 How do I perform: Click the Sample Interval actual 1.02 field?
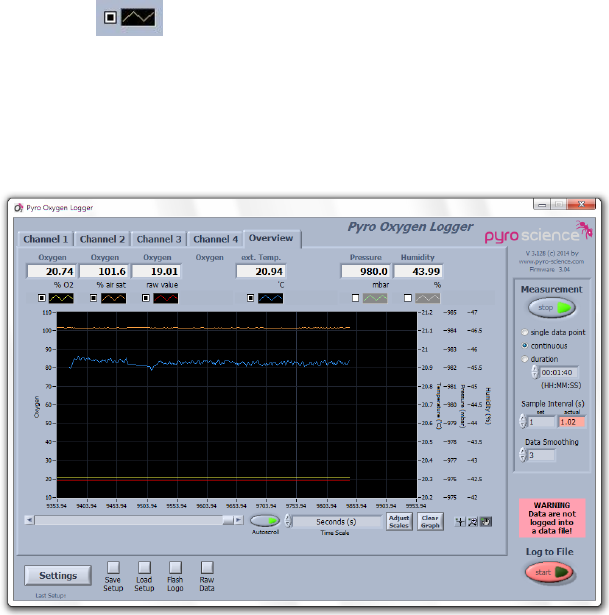[571, 422]
